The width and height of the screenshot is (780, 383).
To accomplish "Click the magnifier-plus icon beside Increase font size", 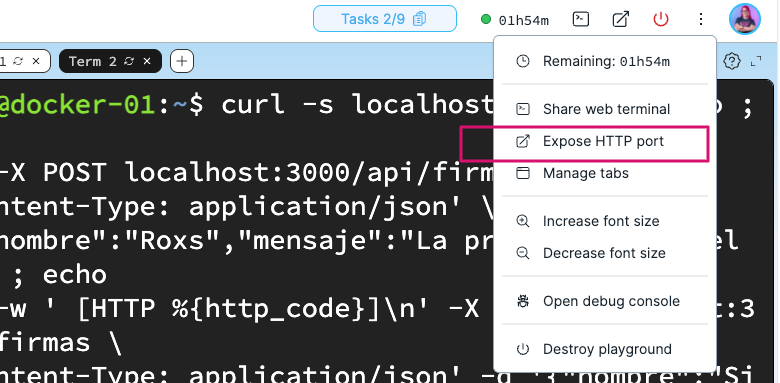I will point(522,221).
